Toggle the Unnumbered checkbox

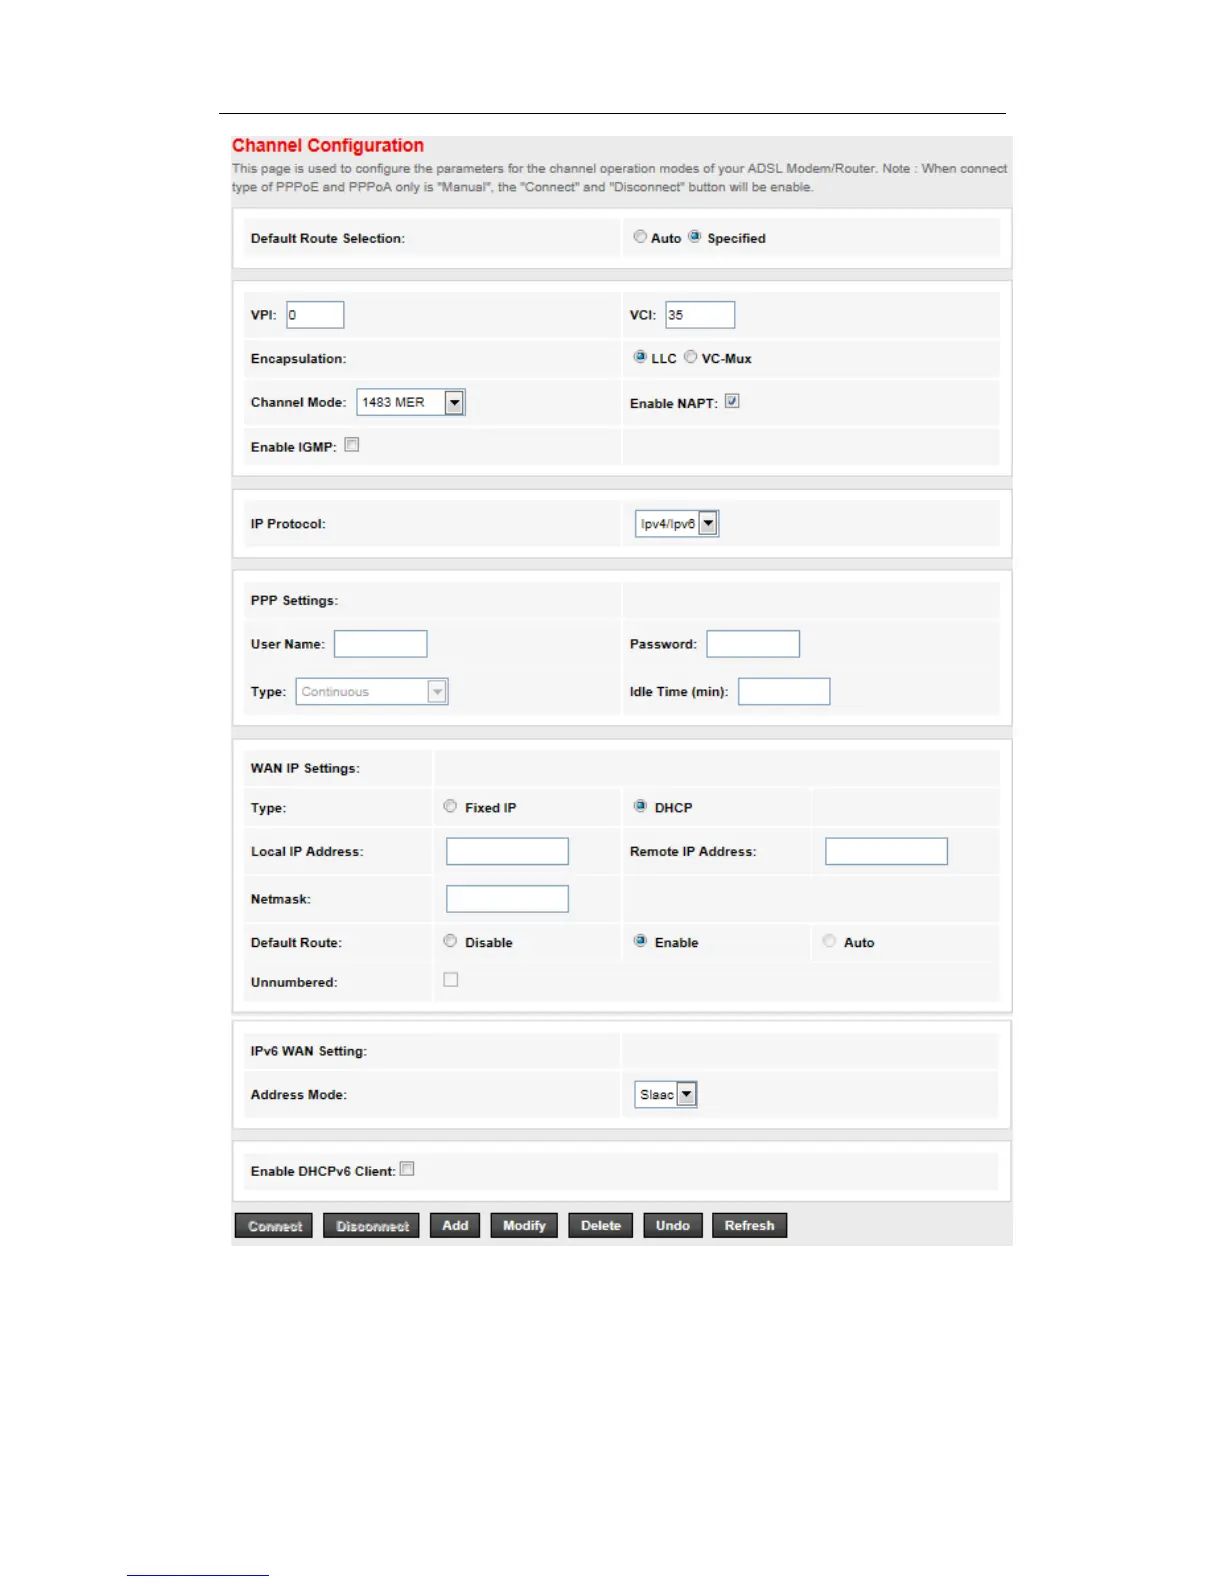pos(451,980)
